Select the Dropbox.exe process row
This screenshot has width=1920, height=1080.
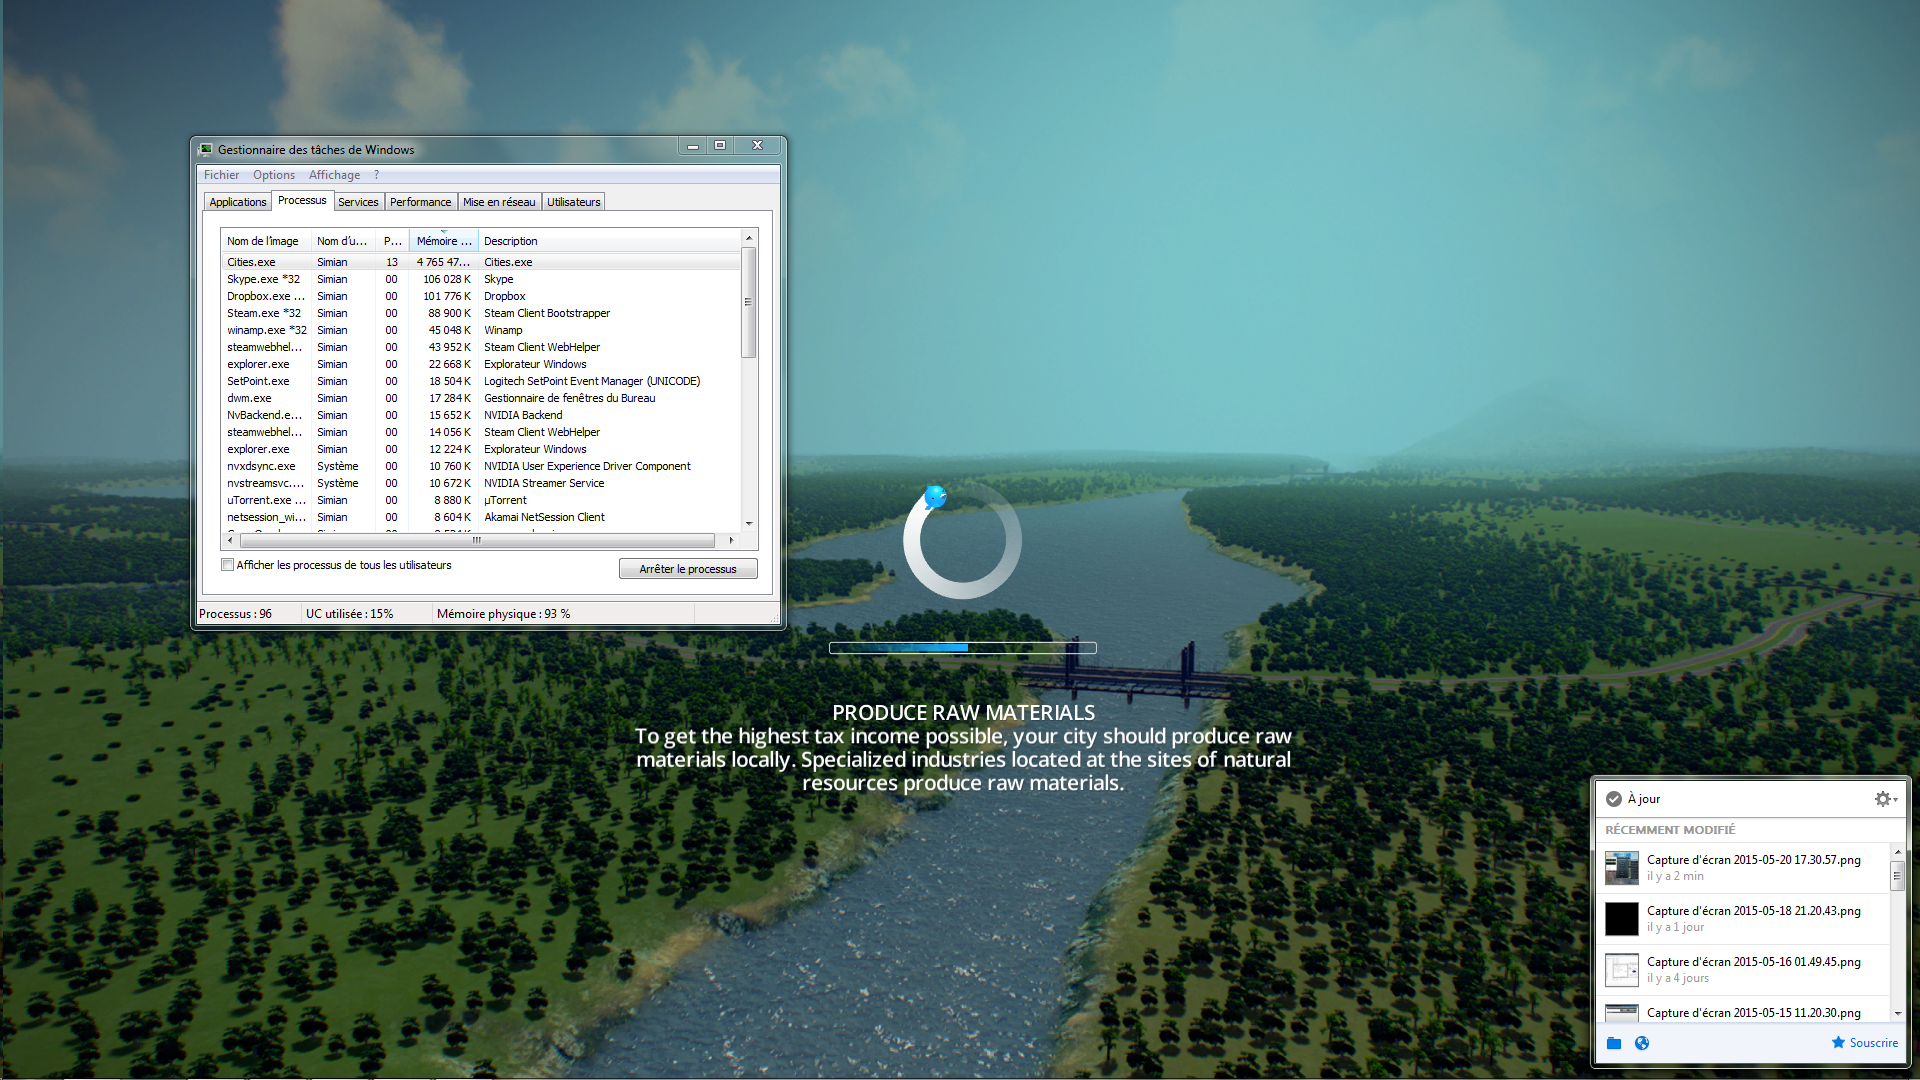(481, 296)
